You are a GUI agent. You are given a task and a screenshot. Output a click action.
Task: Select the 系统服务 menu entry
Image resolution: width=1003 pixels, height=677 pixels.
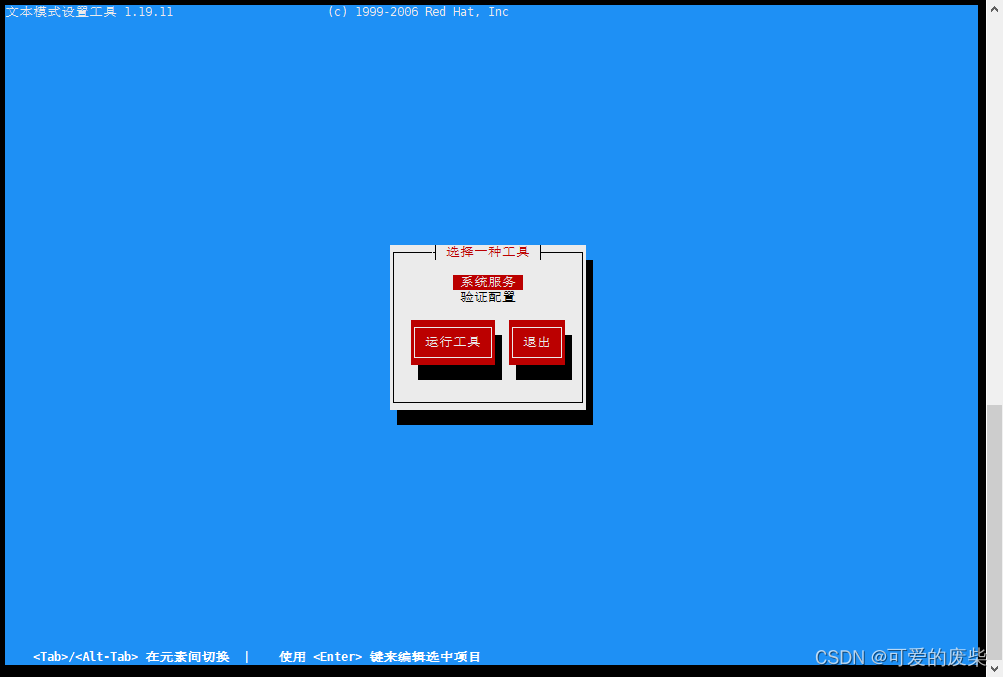tap(487, 282)
